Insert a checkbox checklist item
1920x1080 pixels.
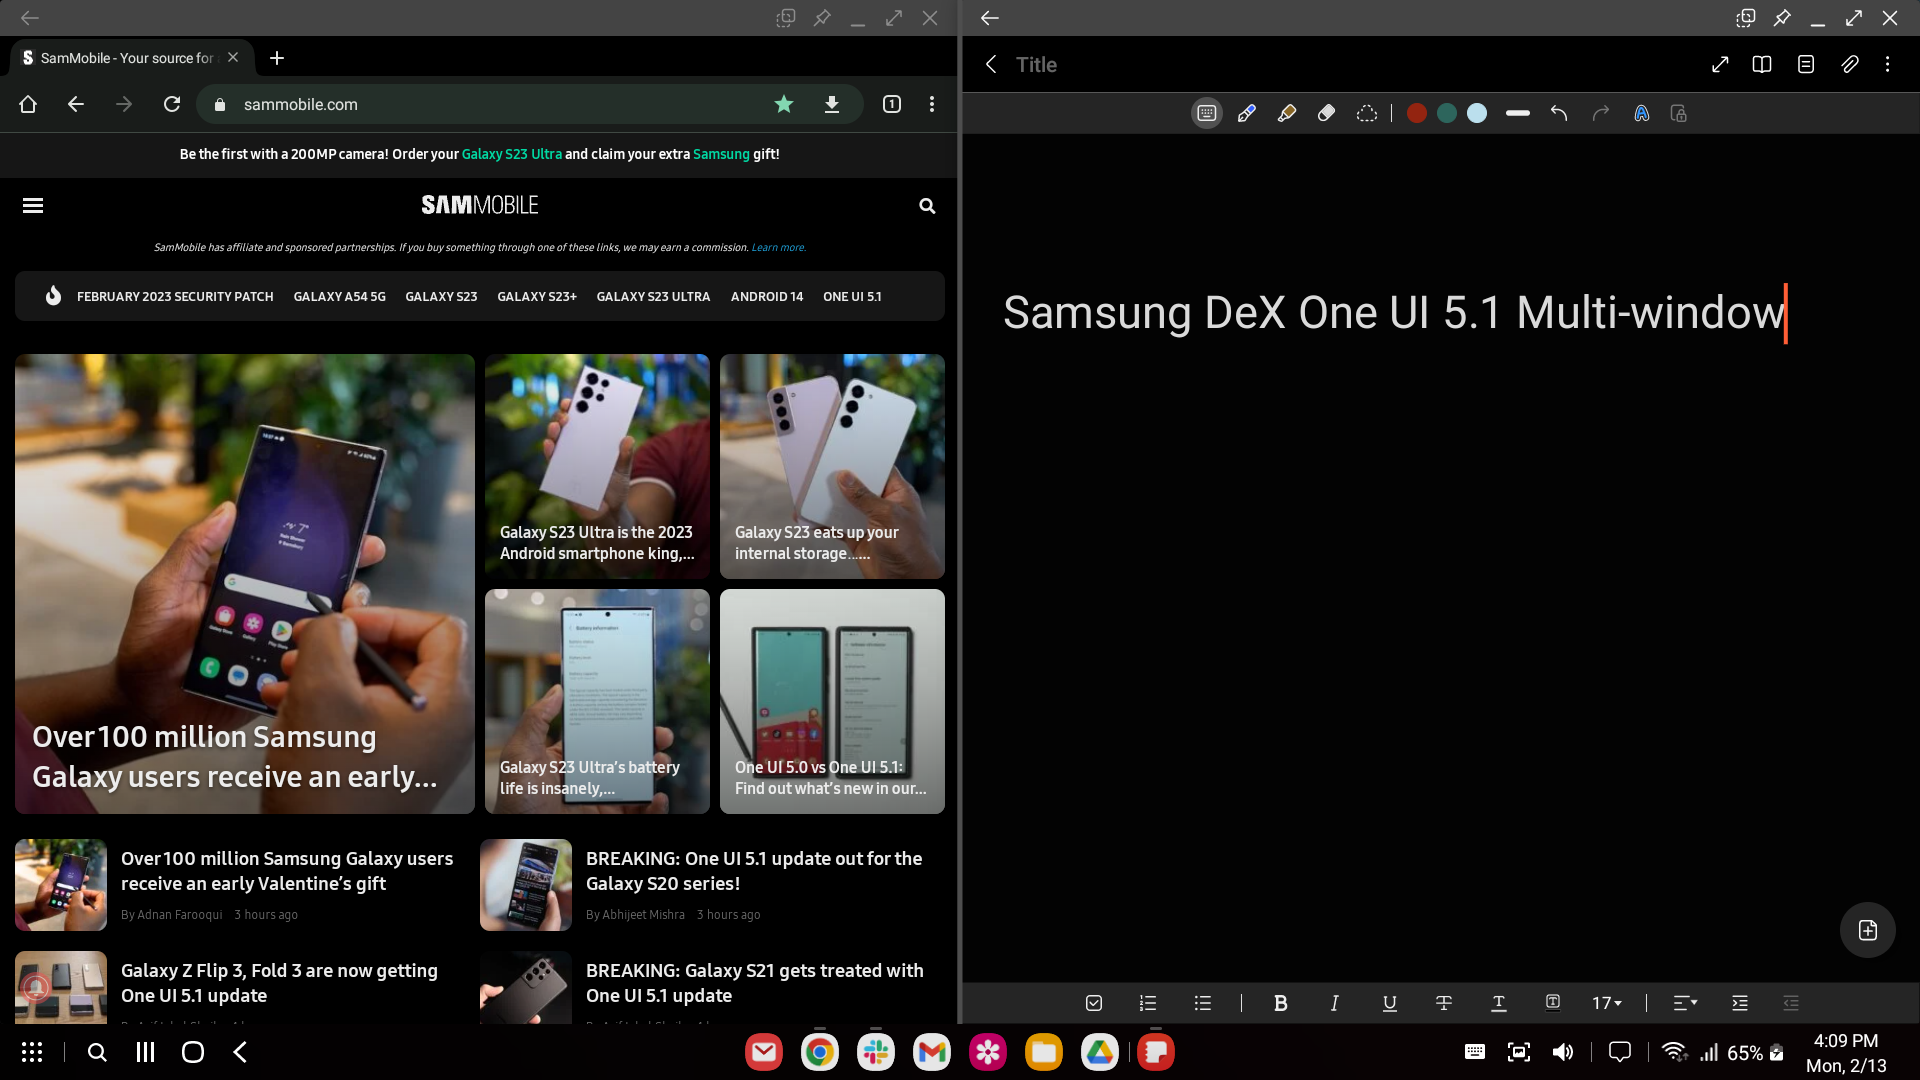(x=1094, y=1003)
